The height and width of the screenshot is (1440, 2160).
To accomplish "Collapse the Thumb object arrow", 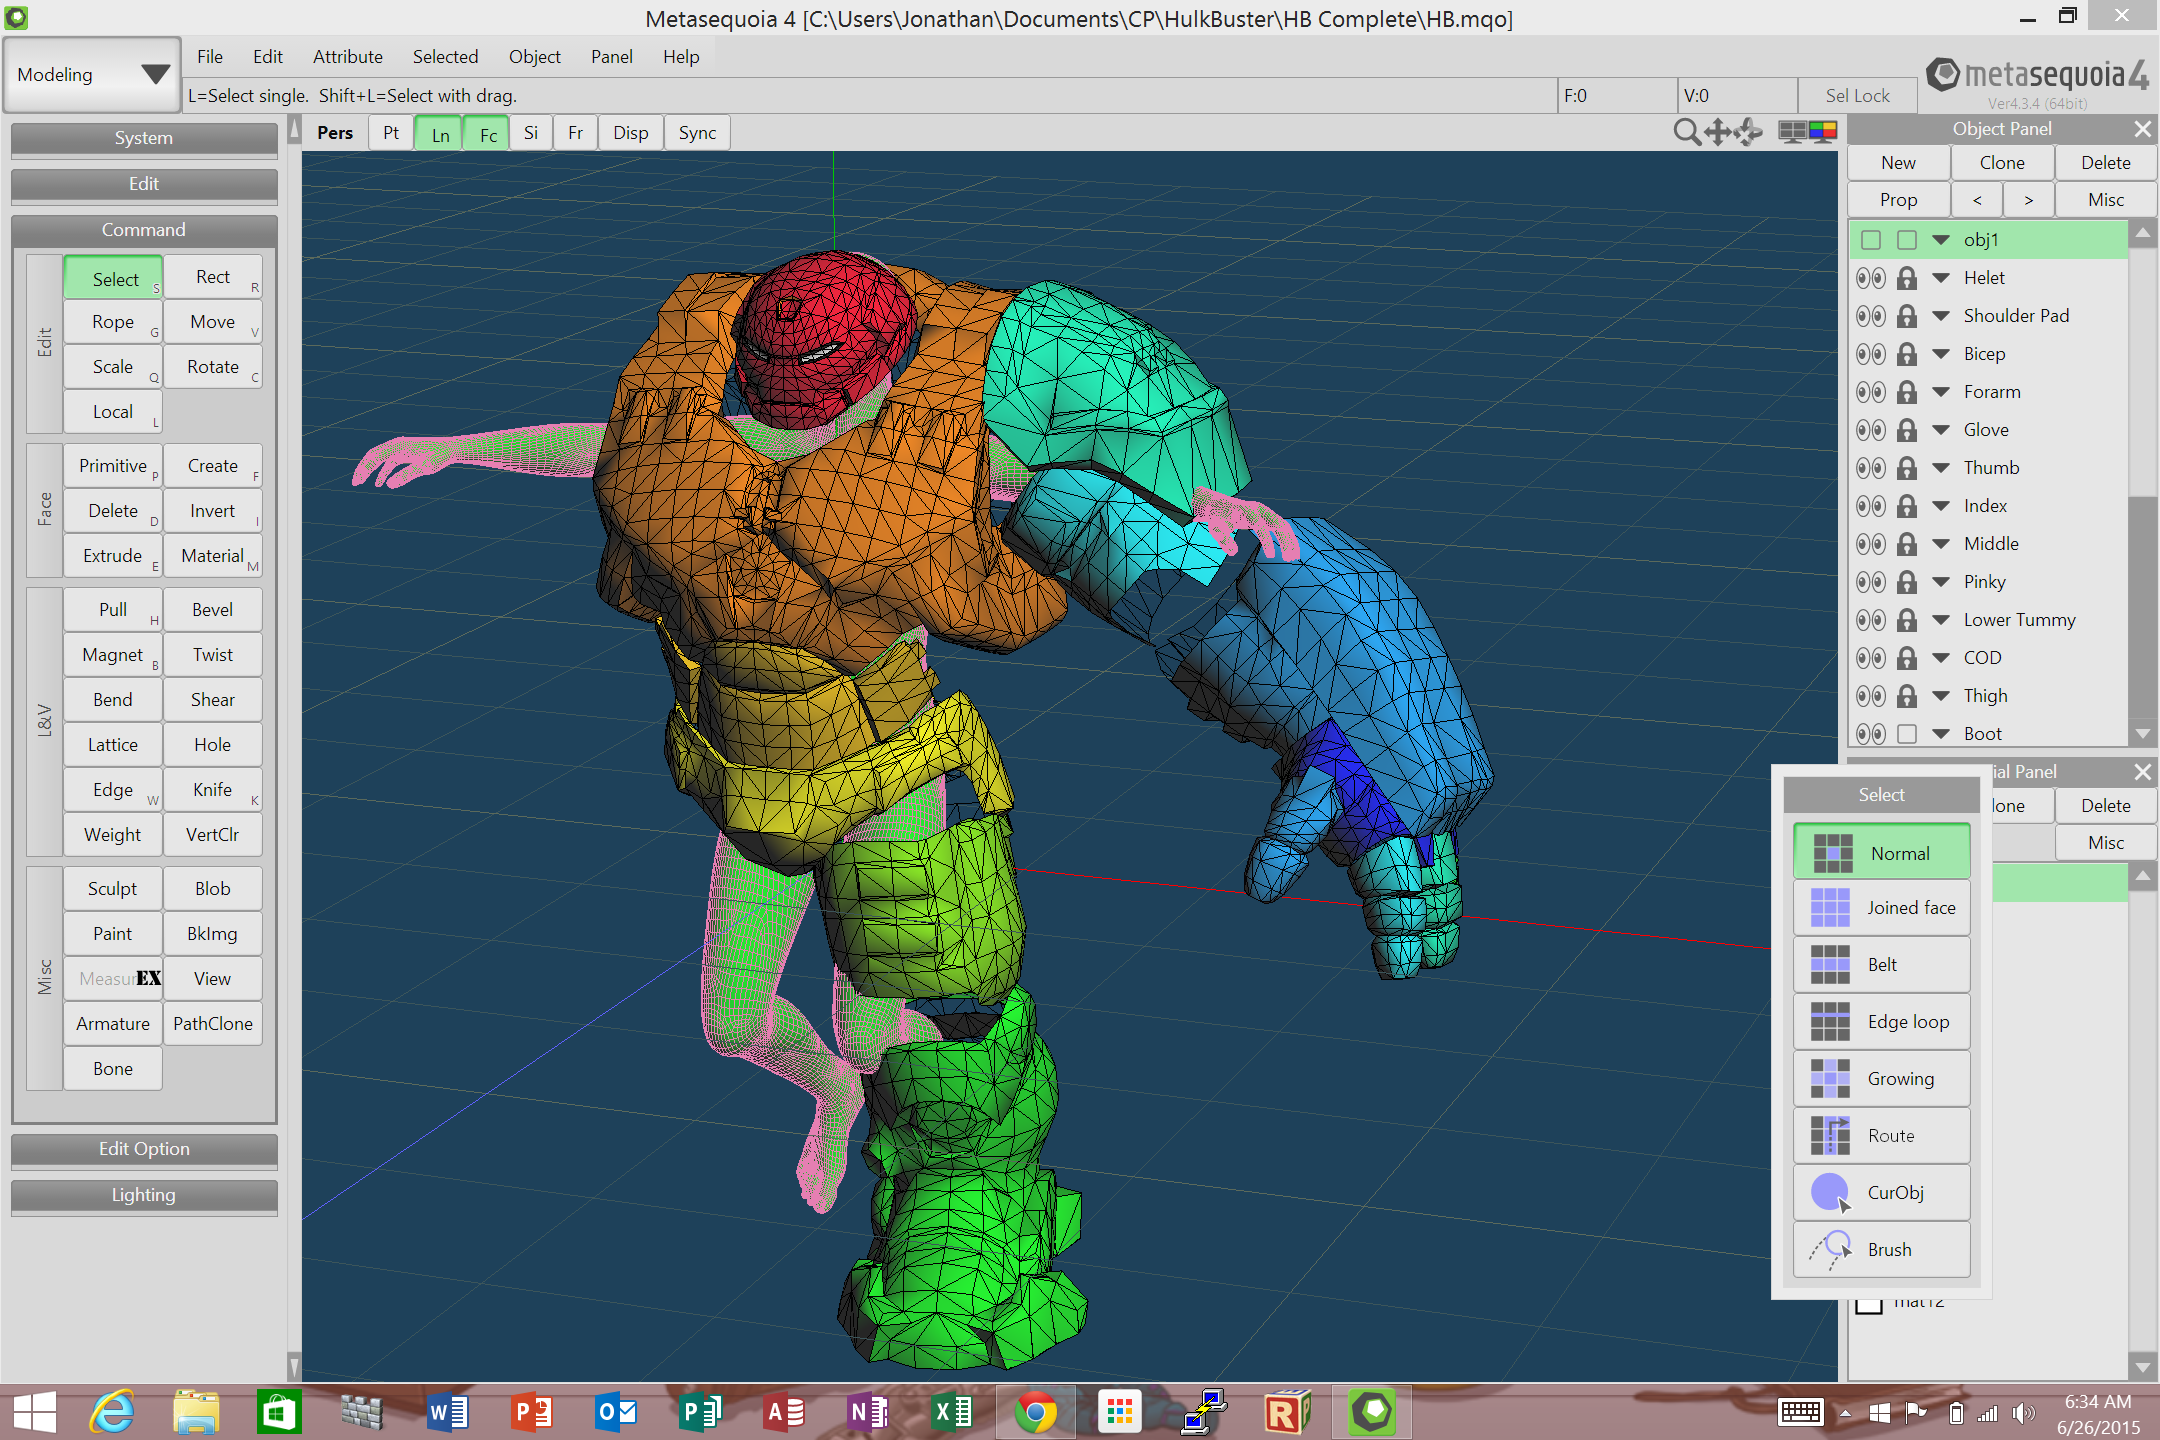I will (1941, 468).
